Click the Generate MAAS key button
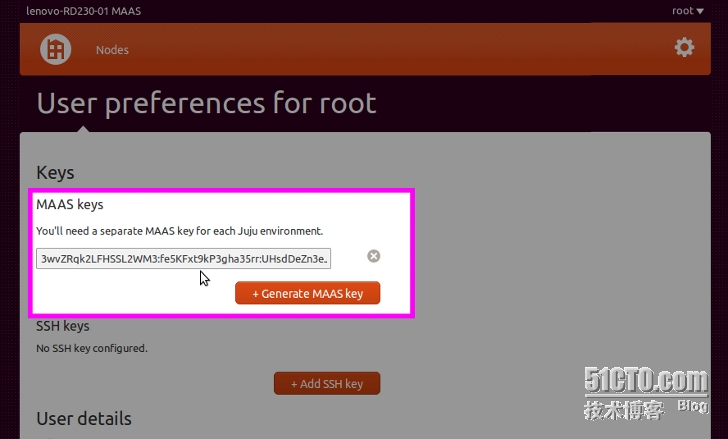The height and width of the screenshot is (439, 728). click(x=307, y=293)
